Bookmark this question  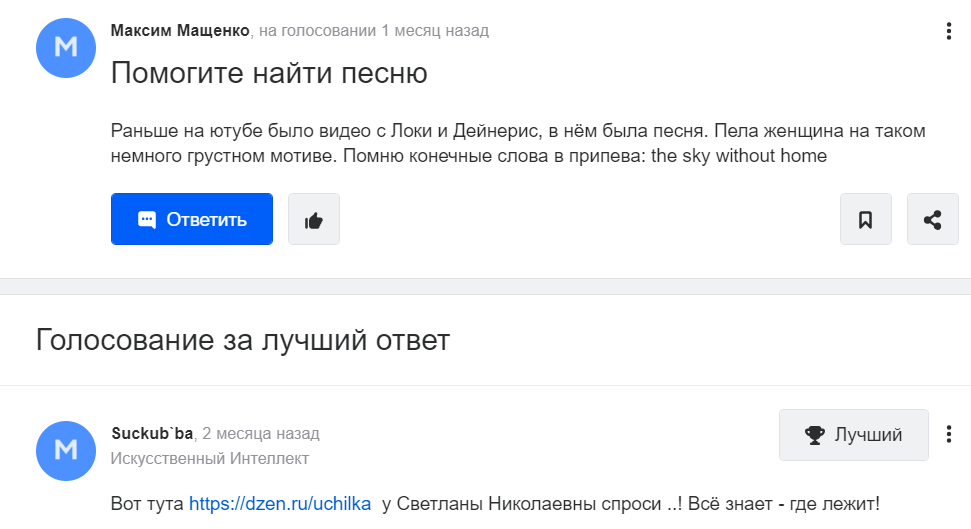point(866,219)
